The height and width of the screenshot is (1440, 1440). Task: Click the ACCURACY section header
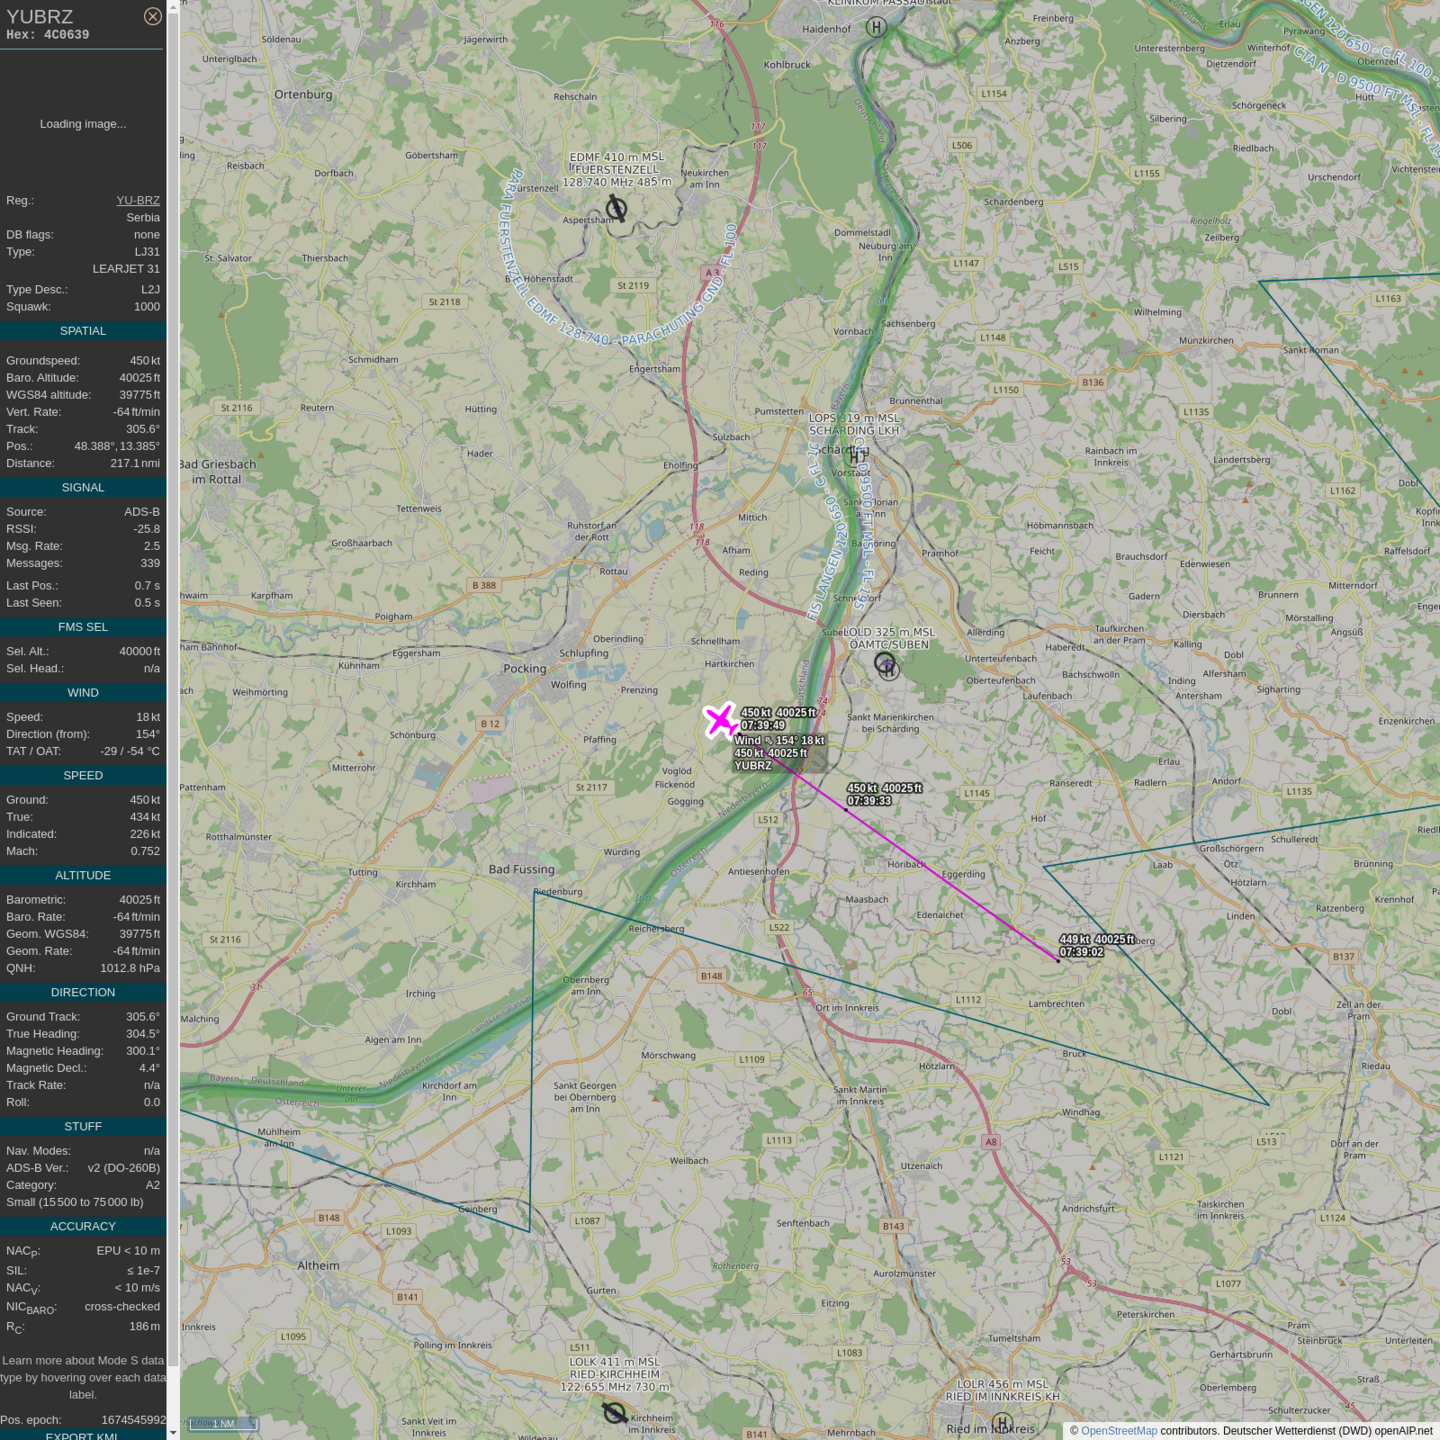pos(83,1226)
